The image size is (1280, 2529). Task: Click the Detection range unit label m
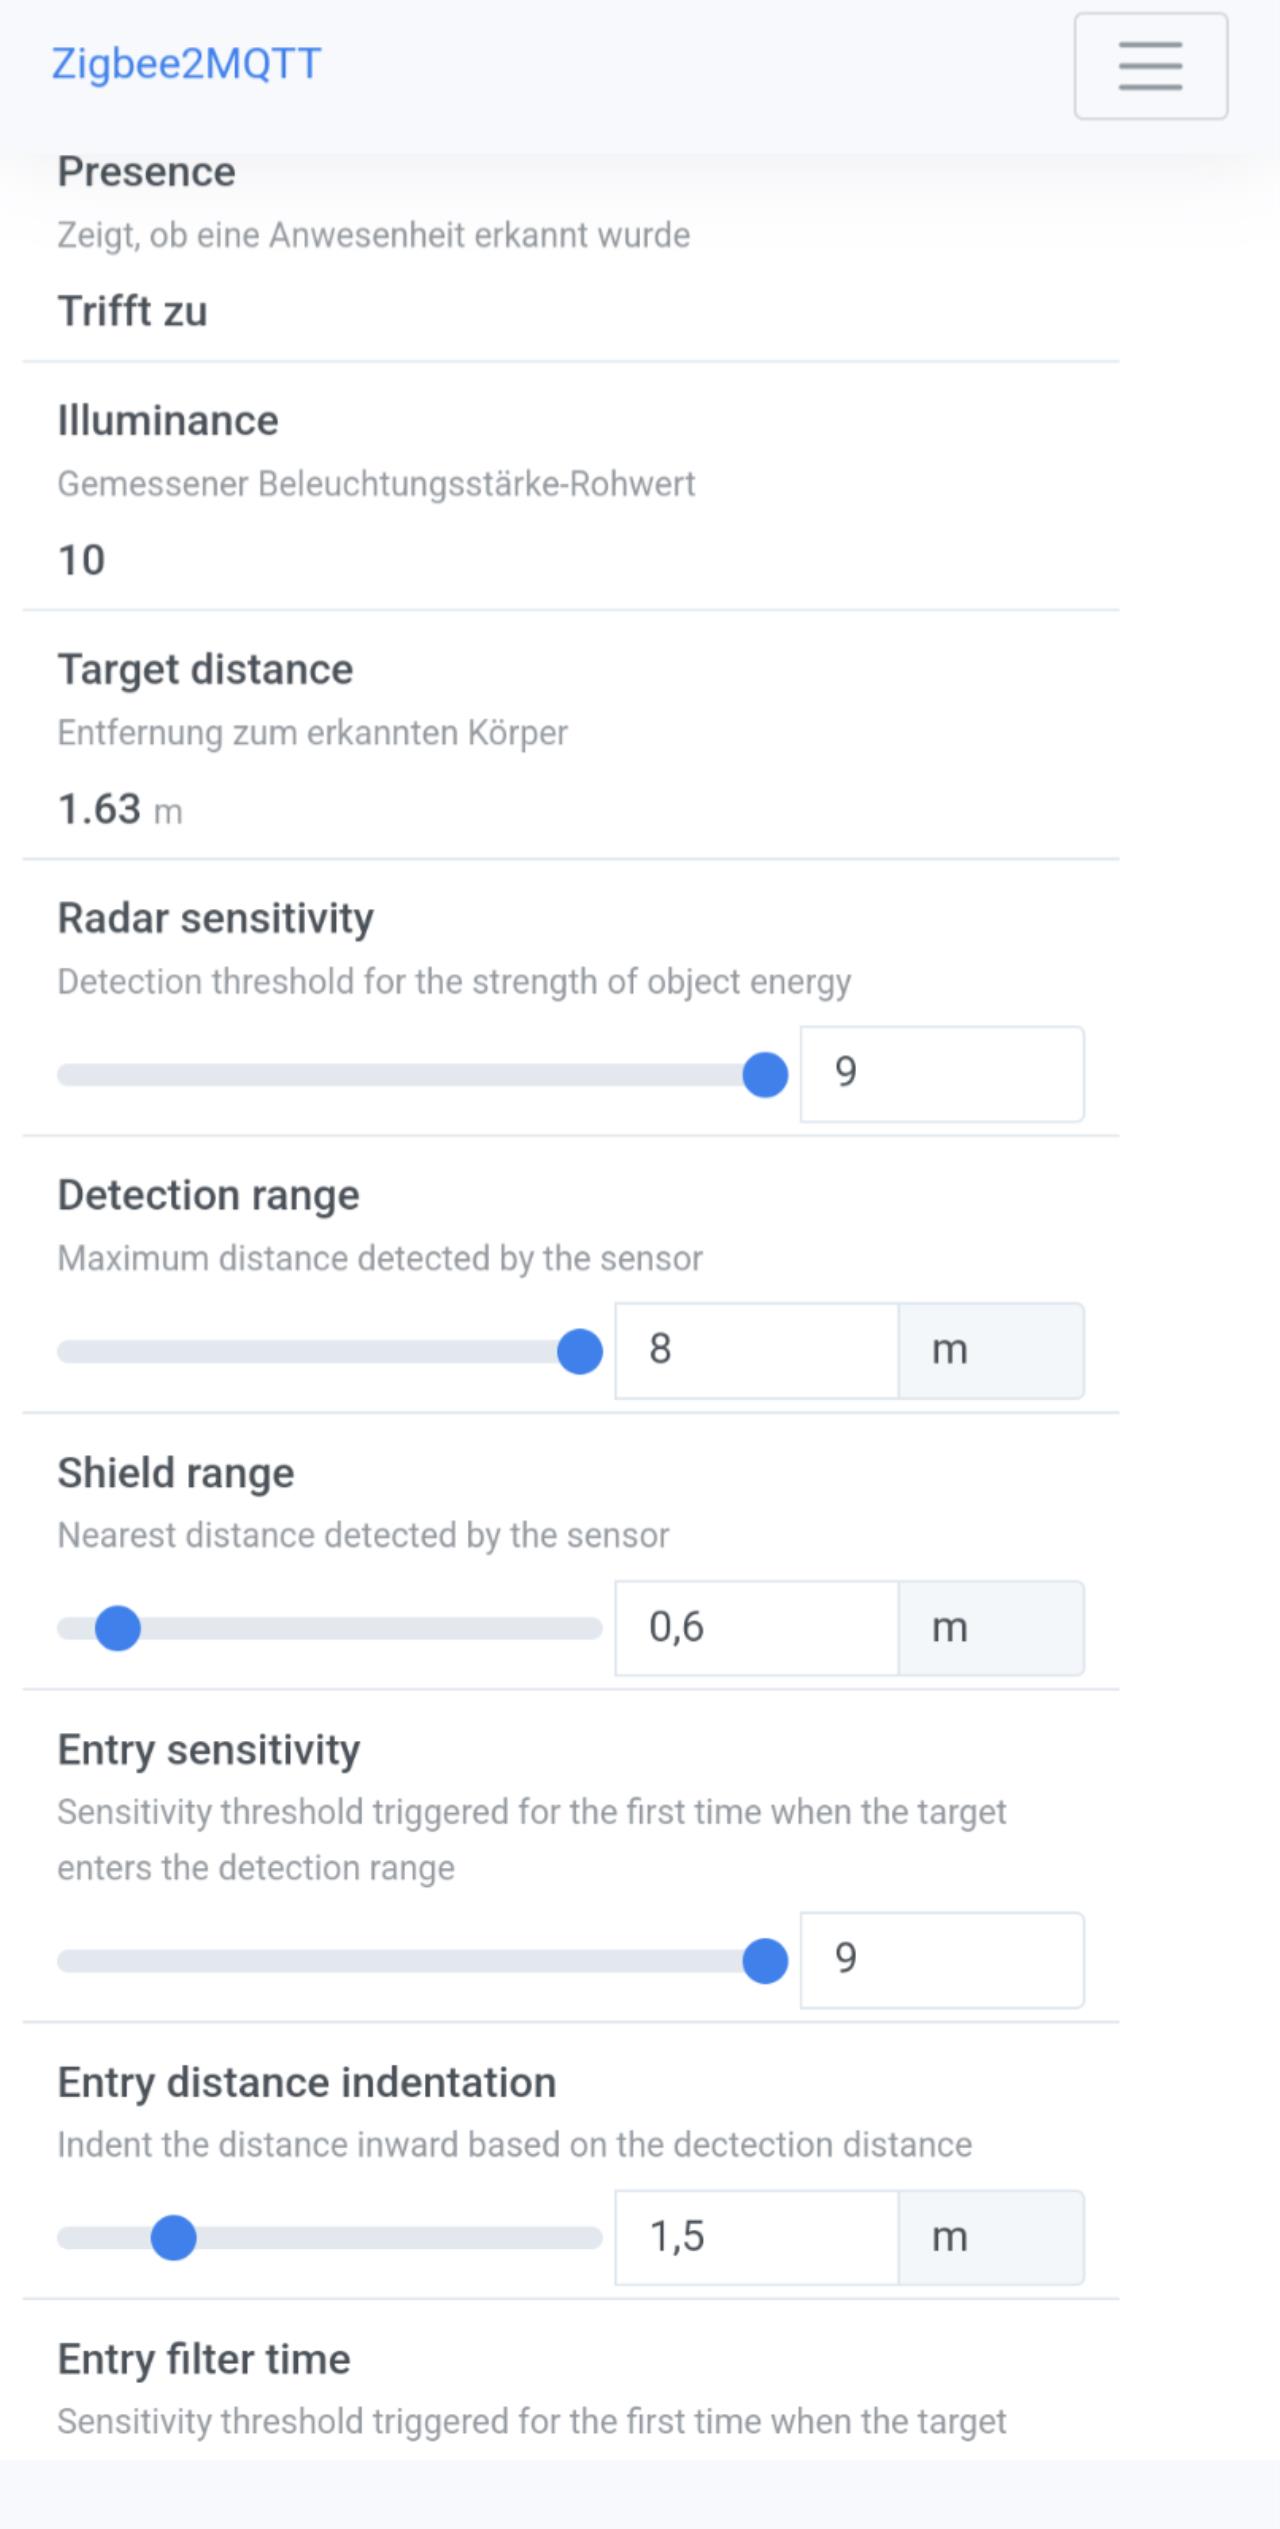pos(950,1351)
